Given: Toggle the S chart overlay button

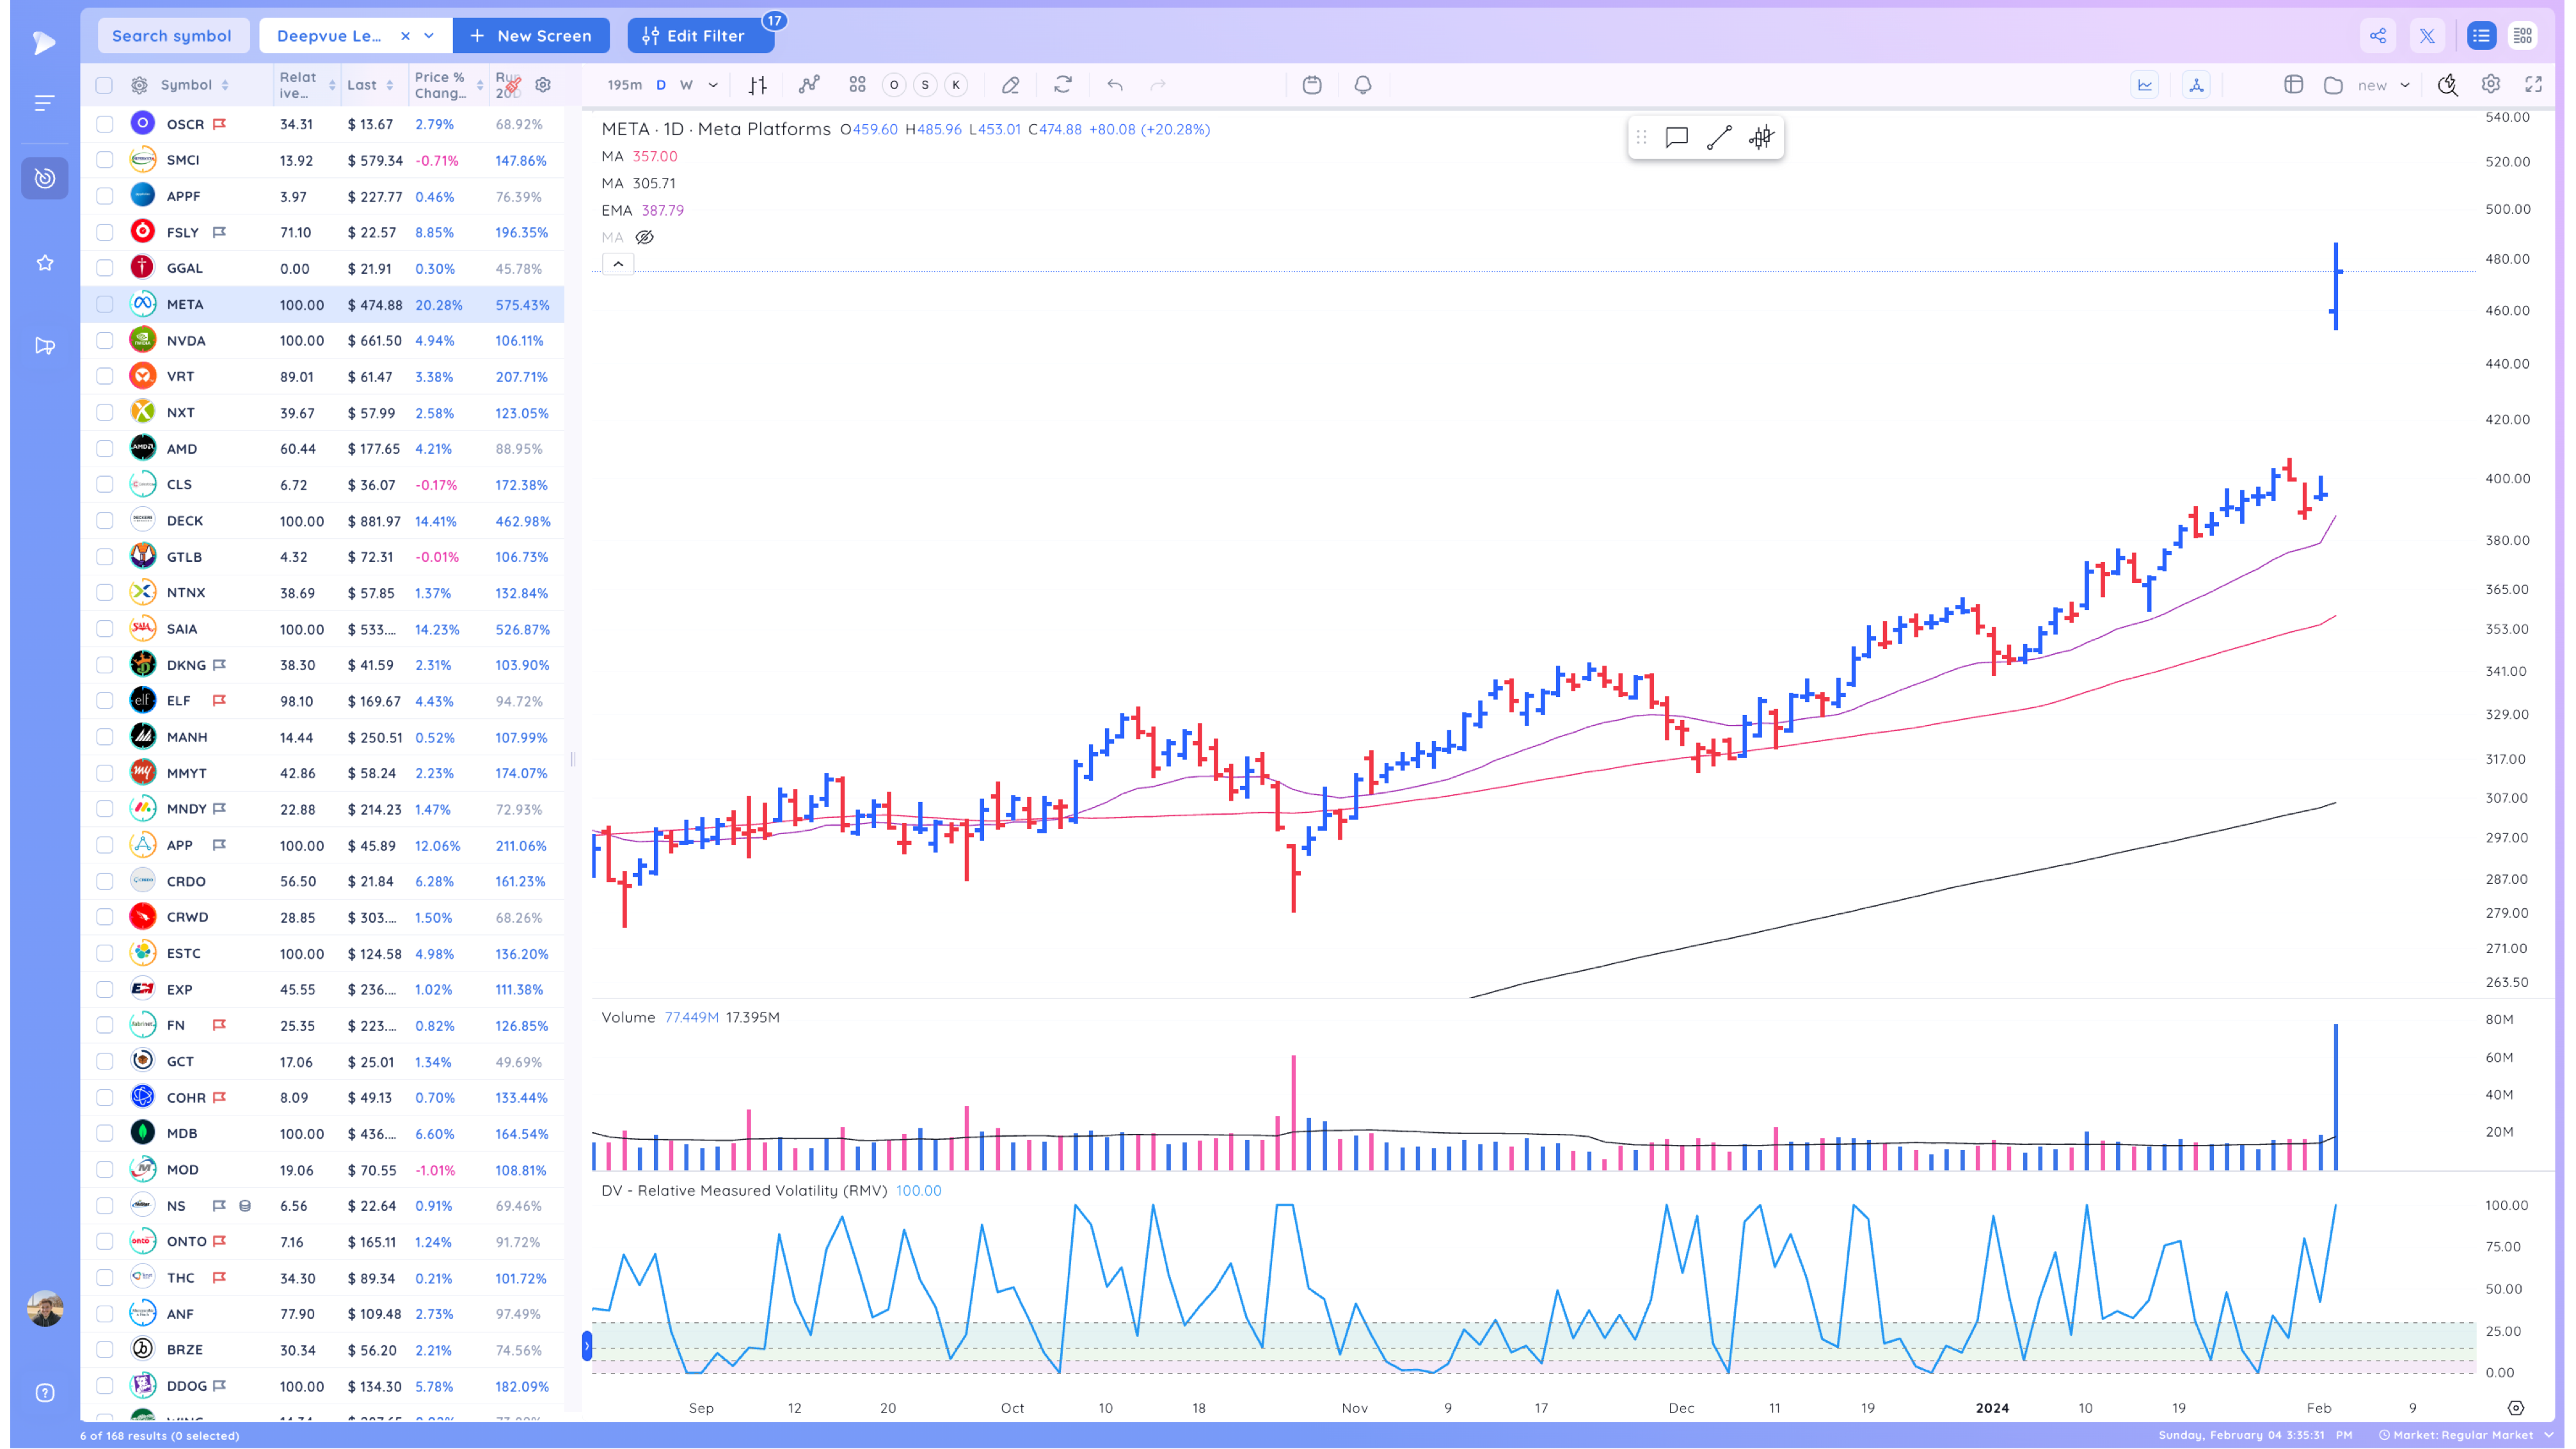Looking at the screenshot, I should tap(925, 85).
